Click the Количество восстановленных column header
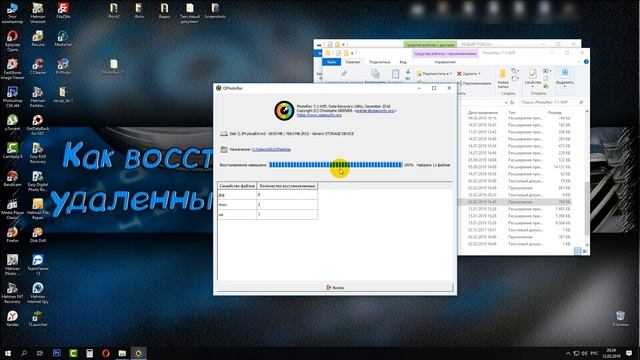Image resolution: width=640 pixels, height=360 pixels. click(287, 186)
